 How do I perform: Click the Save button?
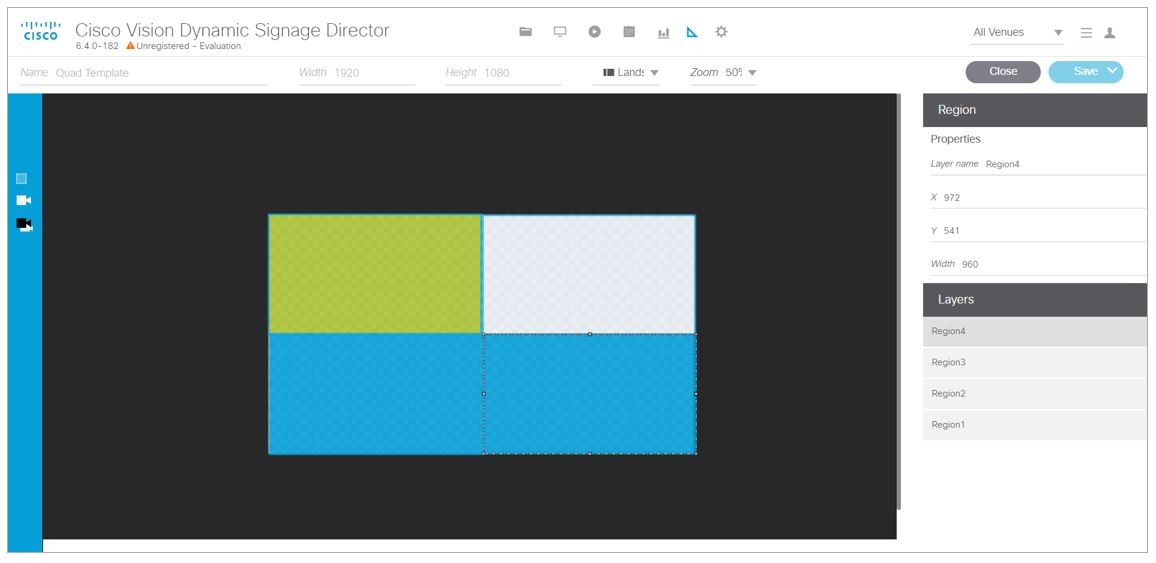(1086, 71)
